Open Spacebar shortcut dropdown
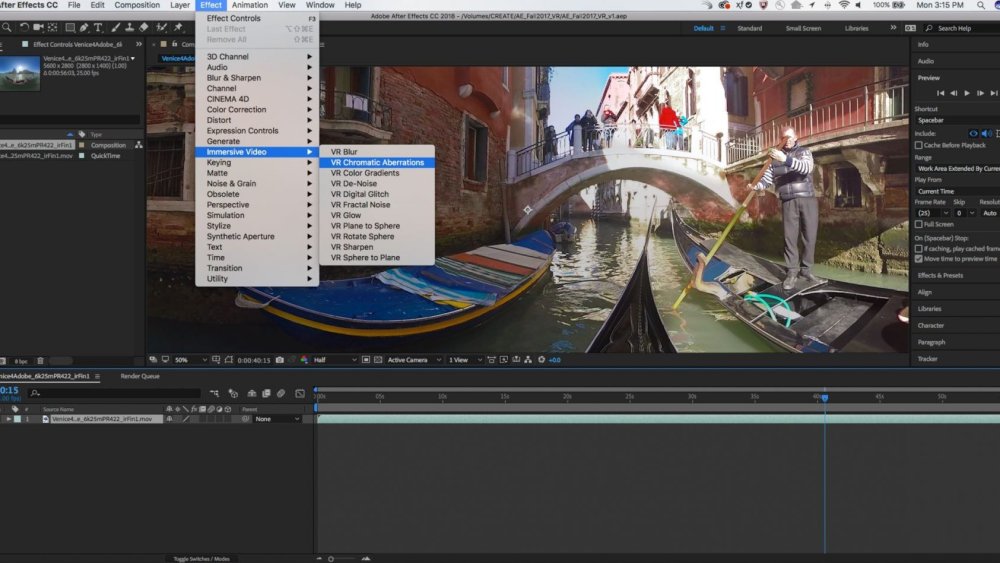This screenshot has width=1000, height=563. tap(957, 121)
